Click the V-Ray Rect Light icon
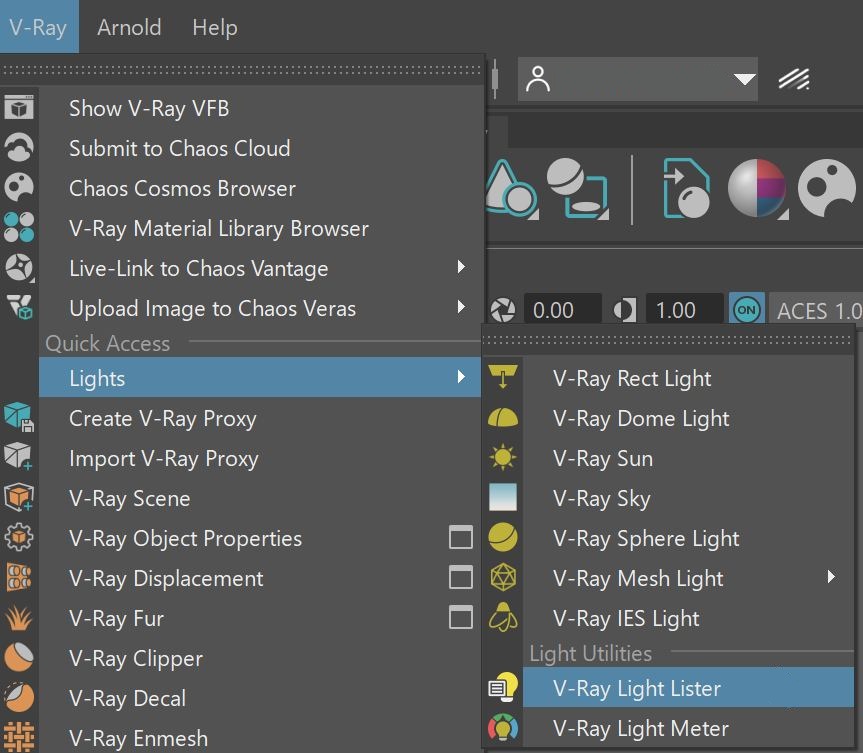The height and width of the screenshot is (753, 863). (502, 376)
